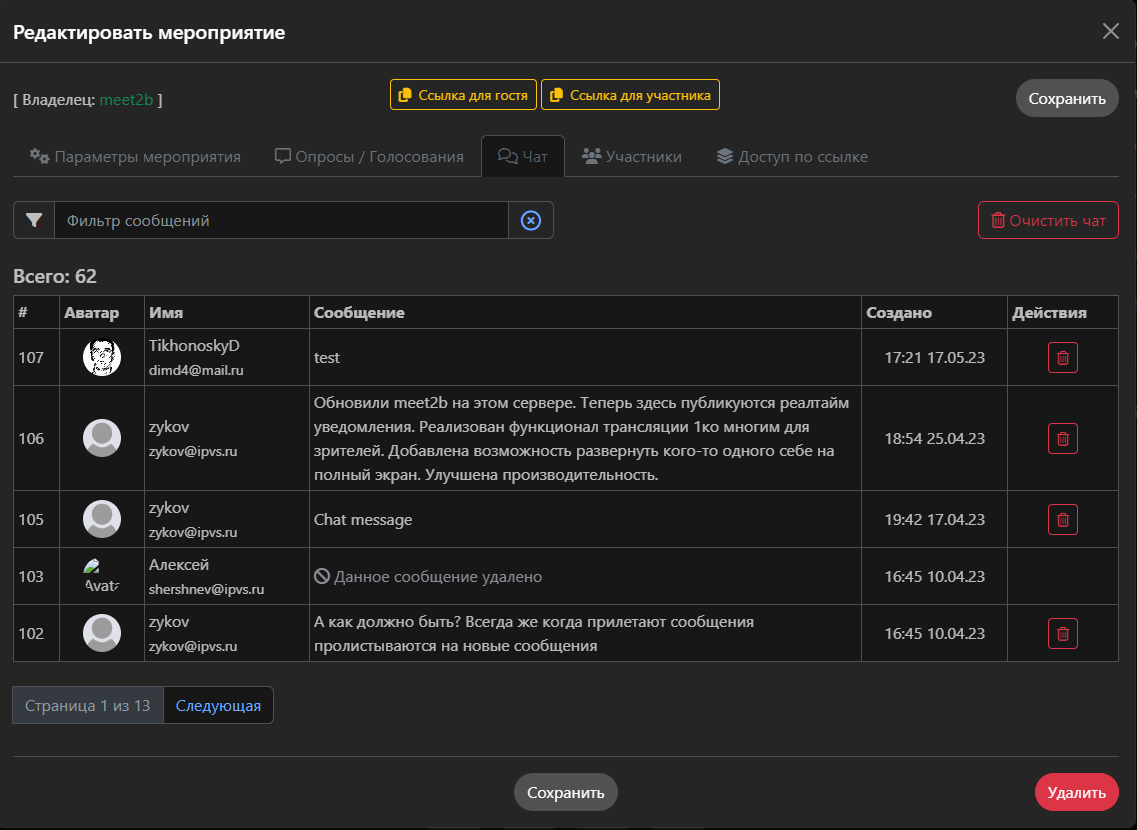Select the Чат tab

523,157
